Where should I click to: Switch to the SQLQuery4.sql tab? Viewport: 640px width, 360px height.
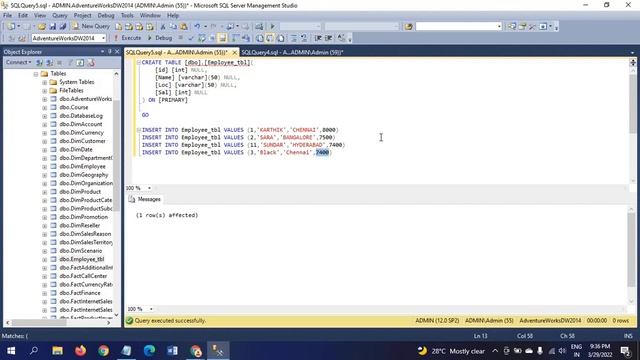click(x=292, y=52)
